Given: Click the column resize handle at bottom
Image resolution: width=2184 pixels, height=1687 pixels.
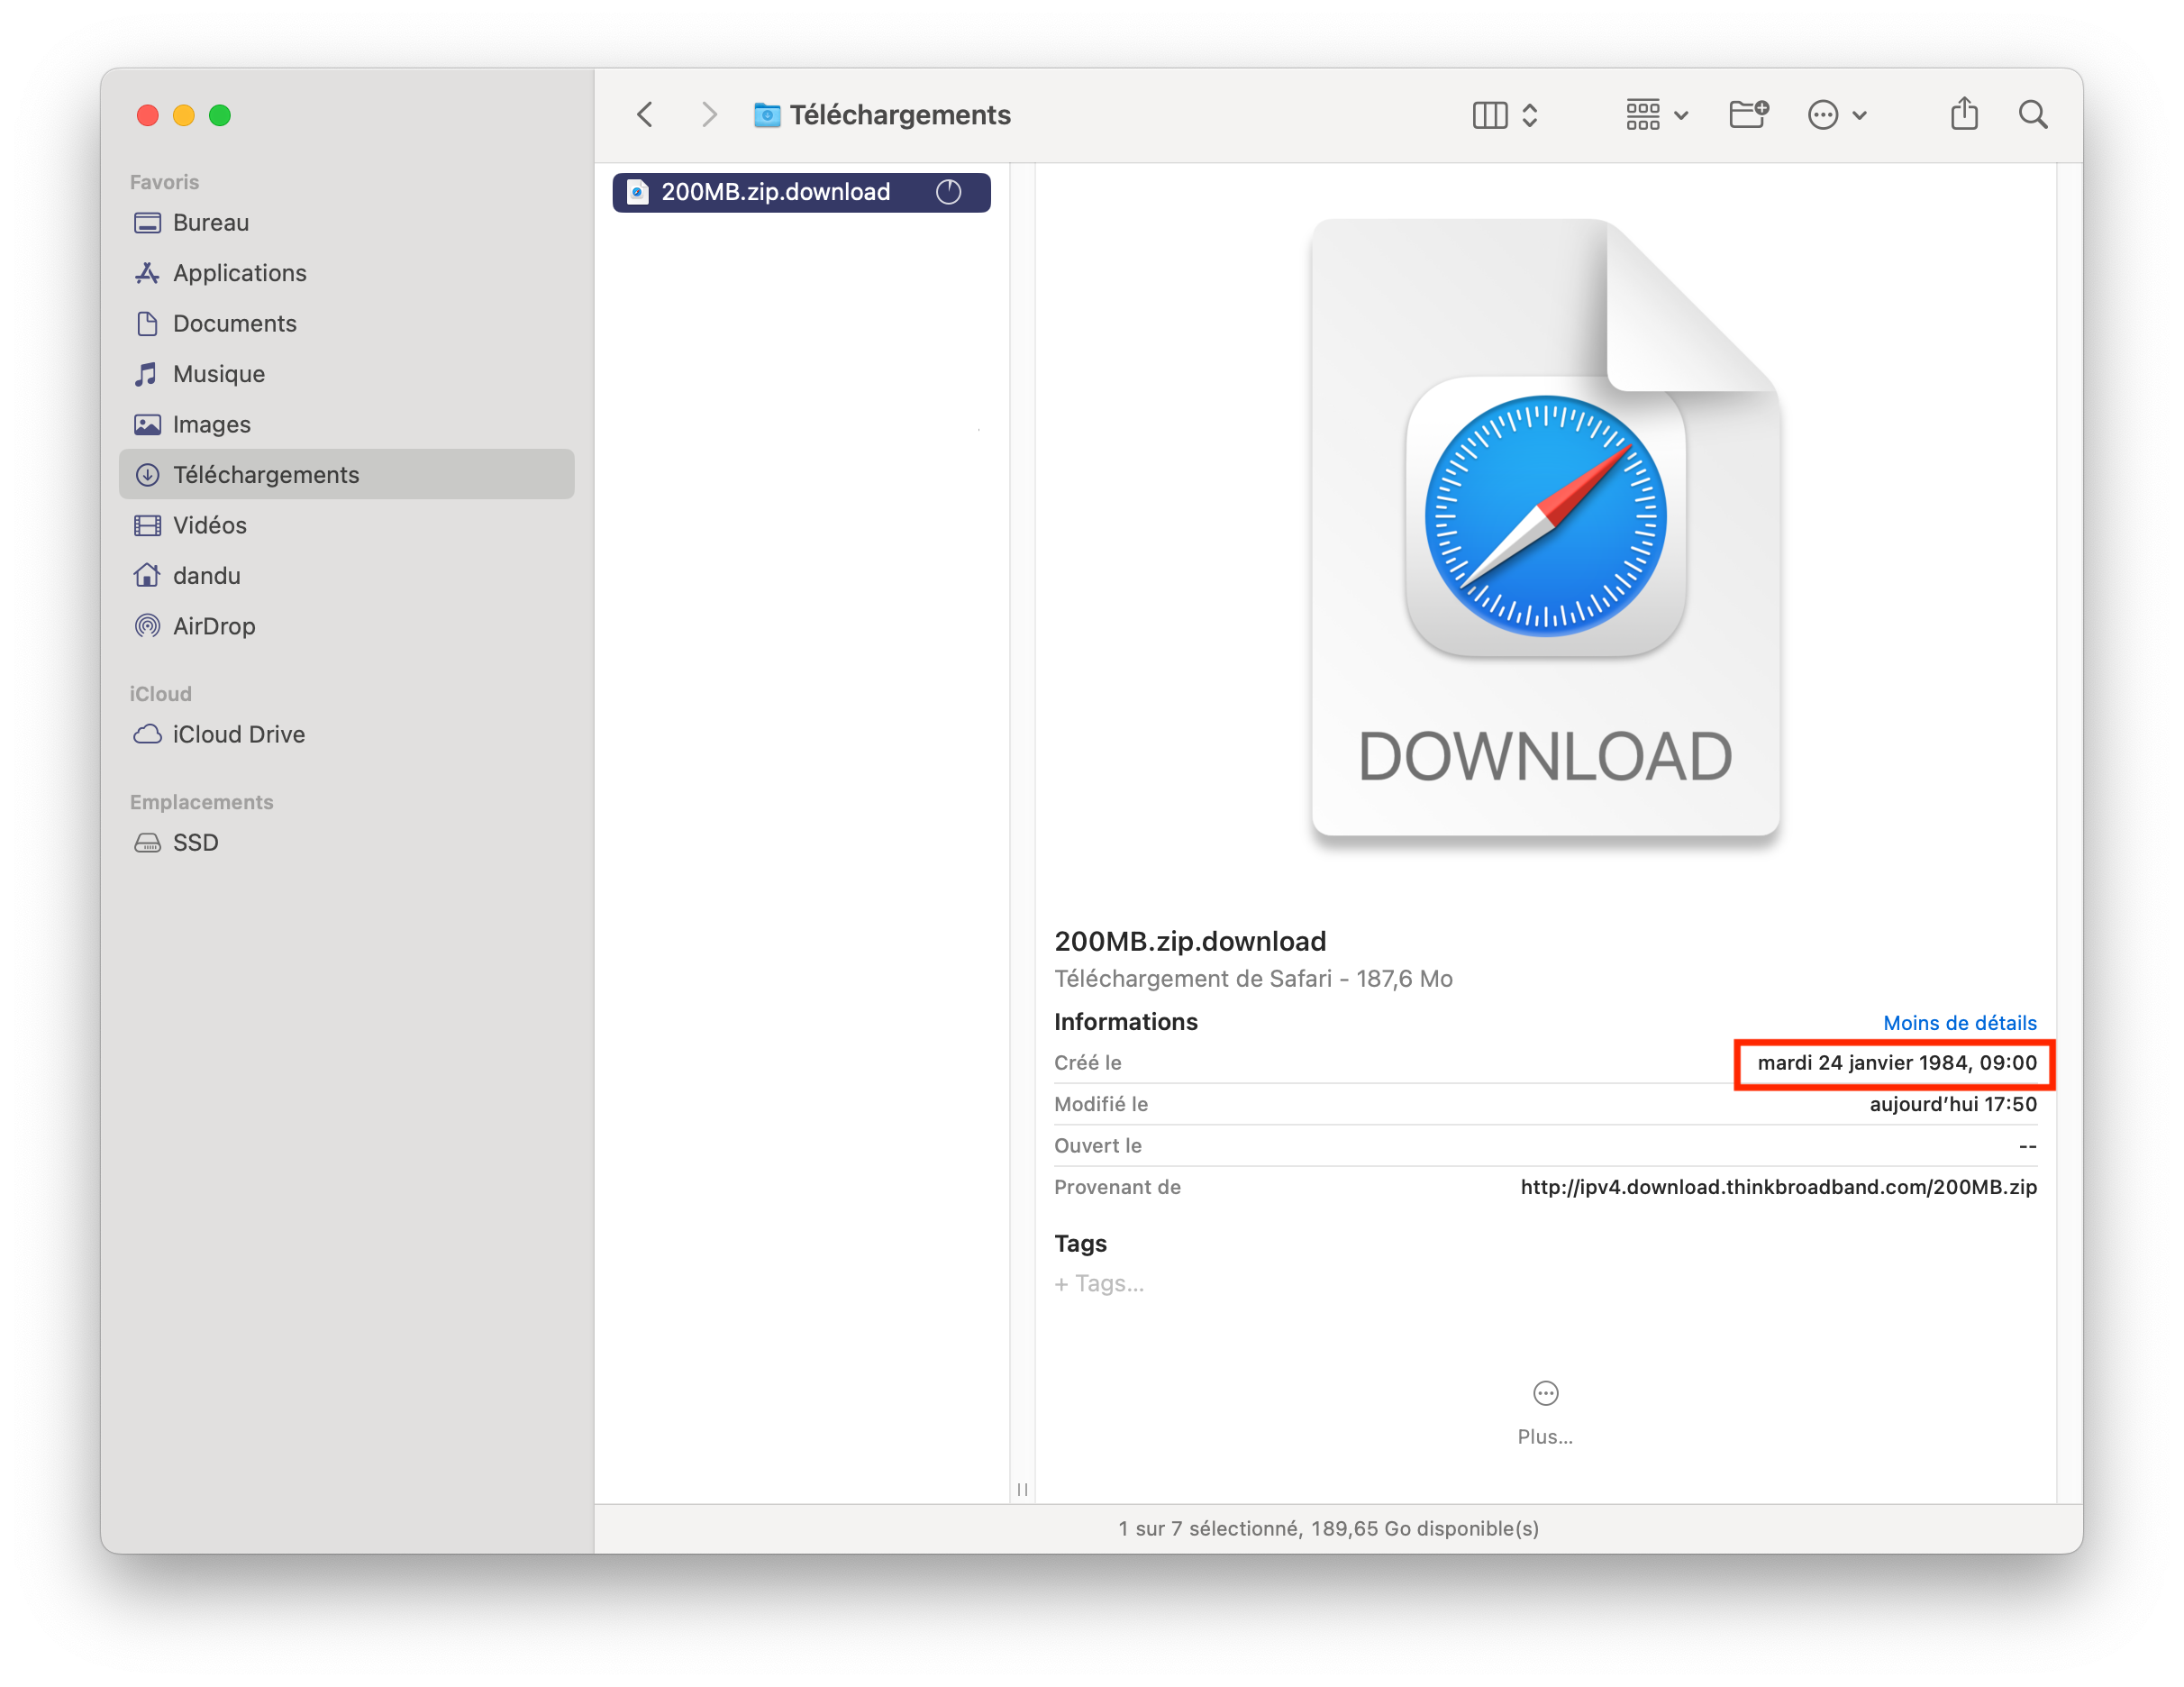Looking at the screenshot, I should coord(1022,1489).
